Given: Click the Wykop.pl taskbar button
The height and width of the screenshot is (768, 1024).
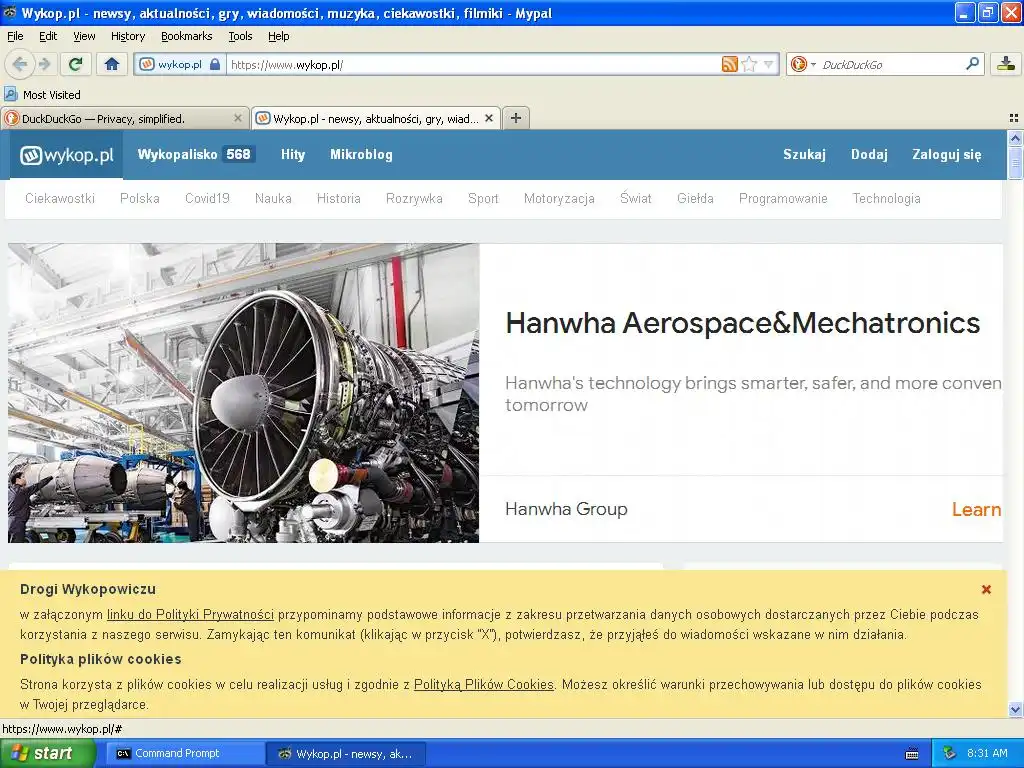Looking at the screenshot, I should coord(346,754).
